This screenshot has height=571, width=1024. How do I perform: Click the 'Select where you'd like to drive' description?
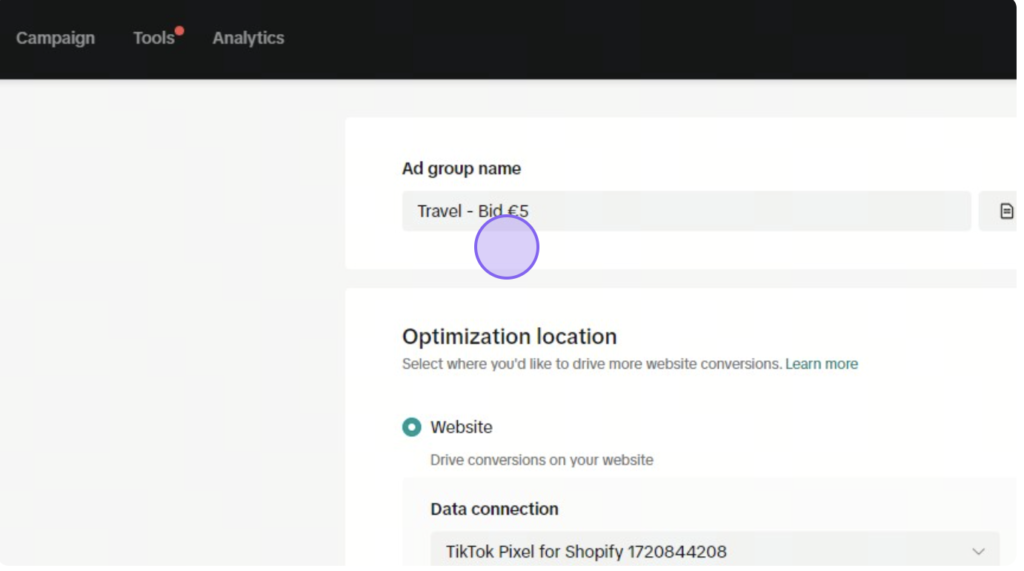coord(592,364)
